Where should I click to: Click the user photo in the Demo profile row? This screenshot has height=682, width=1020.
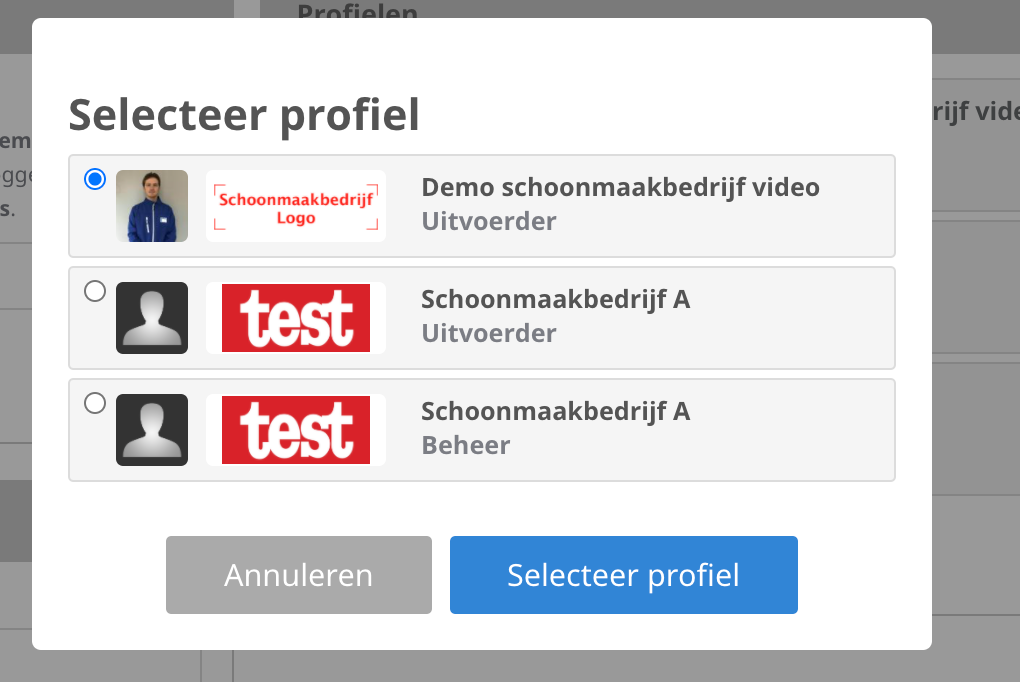pos(152,206)
